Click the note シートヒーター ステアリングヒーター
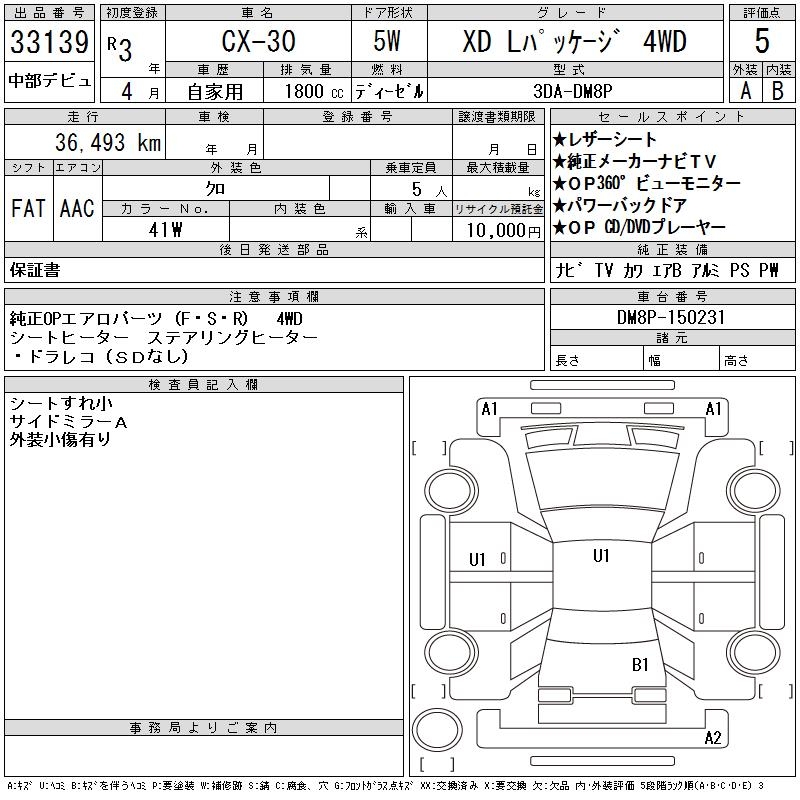The height and width of the screenshot is (800, 800). tap(163, 337)
